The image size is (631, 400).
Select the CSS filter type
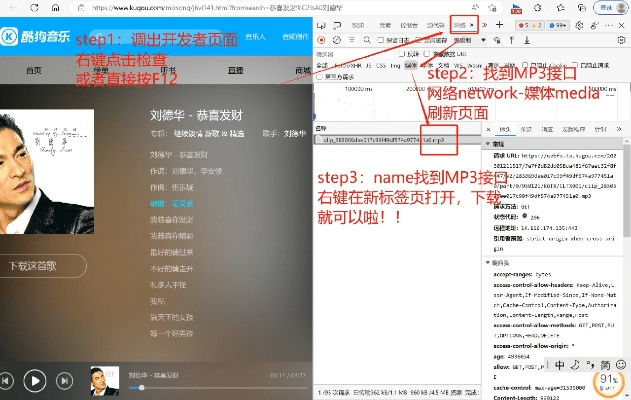[x=381, y=65]
